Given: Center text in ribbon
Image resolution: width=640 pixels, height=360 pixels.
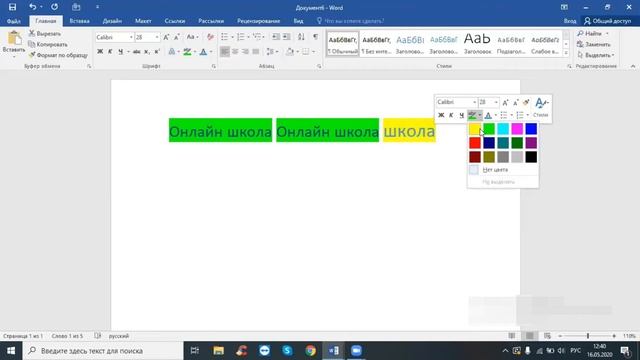Looking at the screenshot, I should tap(235, 51).
